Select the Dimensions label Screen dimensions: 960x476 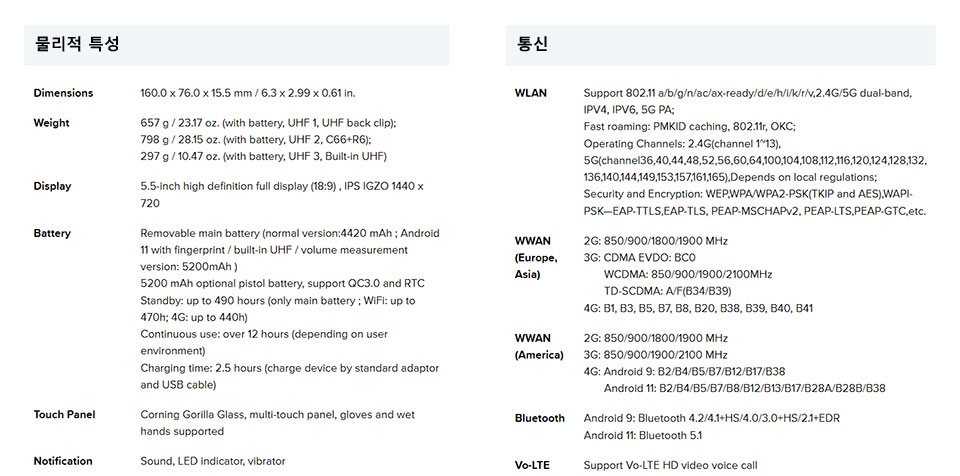point(63,93)
